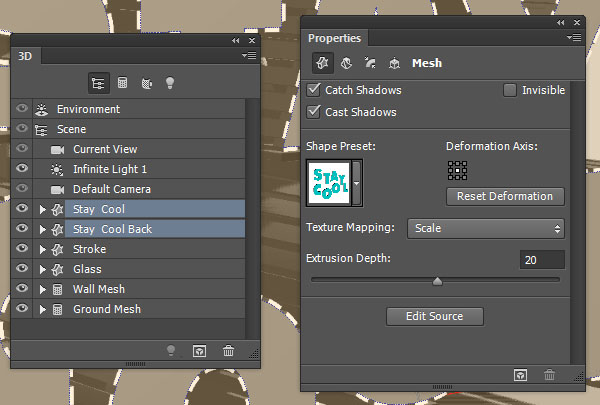The height and width of the screenshot is (405, 600).
Task: Open the Mesh properties tab icon
Action: tap(322, 63)
